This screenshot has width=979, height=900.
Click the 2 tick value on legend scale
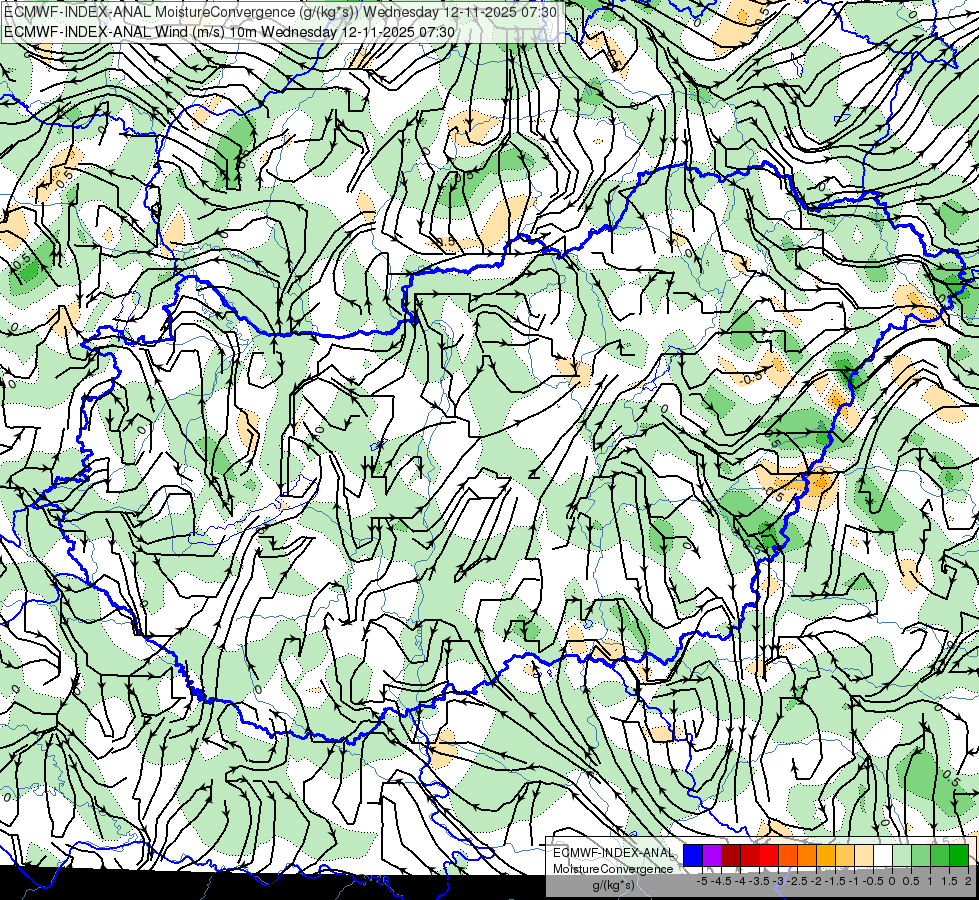click(x=968, y=881)
